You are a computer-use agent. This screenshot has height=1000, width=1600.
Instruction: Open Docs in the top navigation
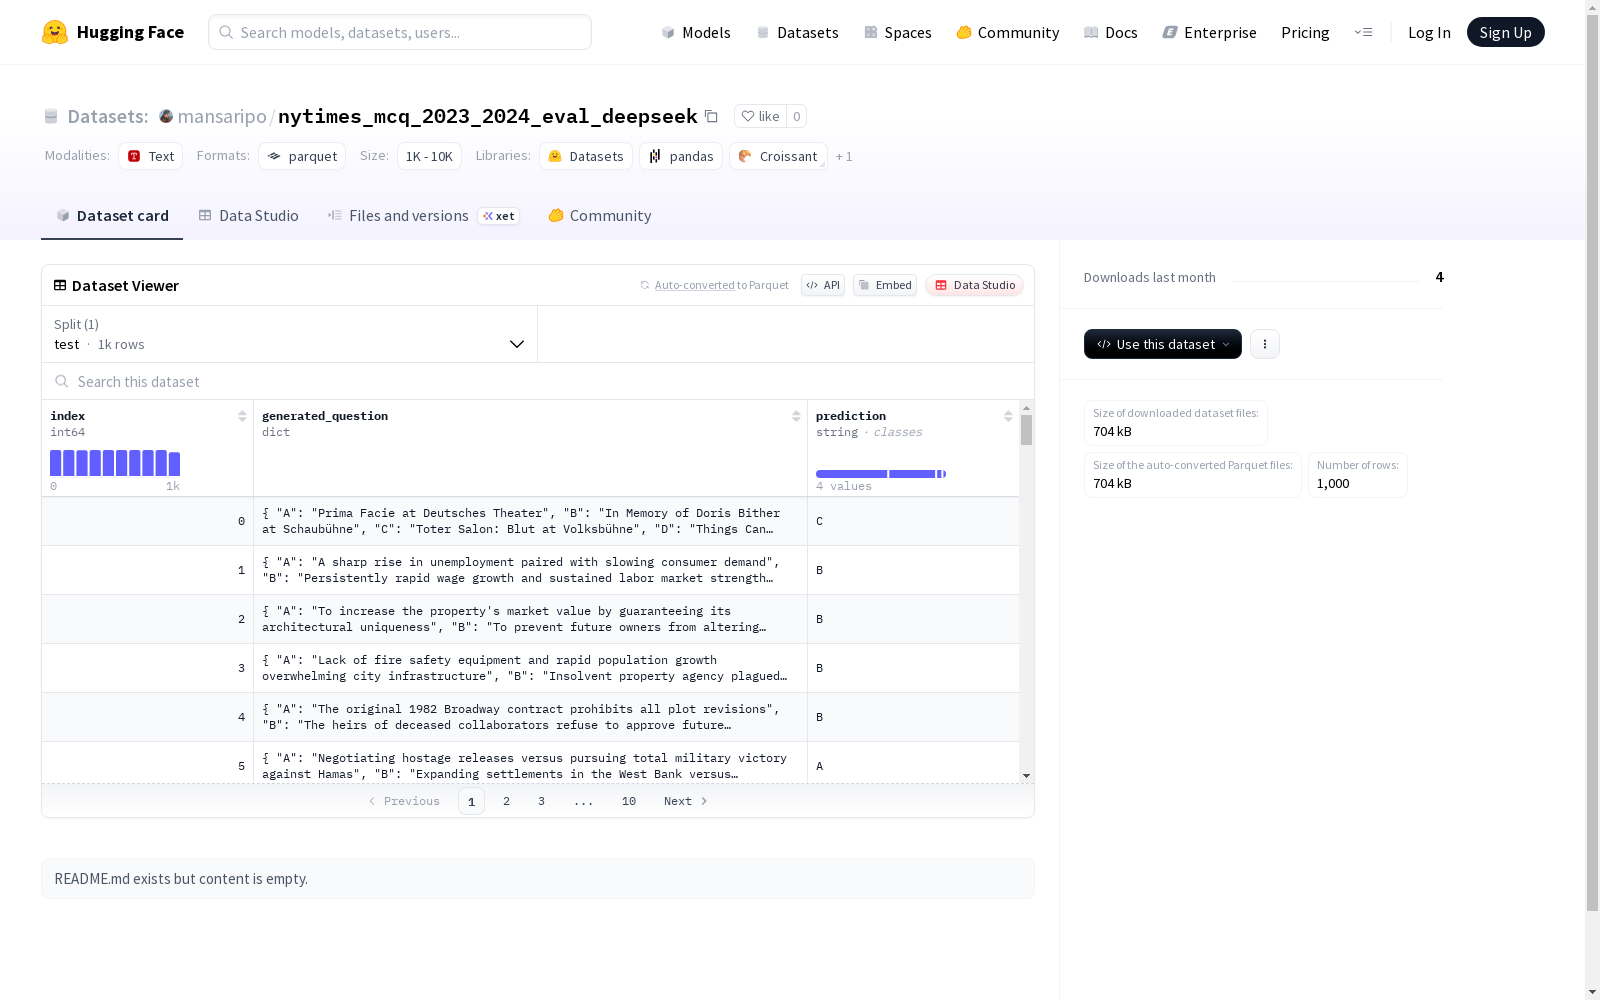(x=1111, y=32)
